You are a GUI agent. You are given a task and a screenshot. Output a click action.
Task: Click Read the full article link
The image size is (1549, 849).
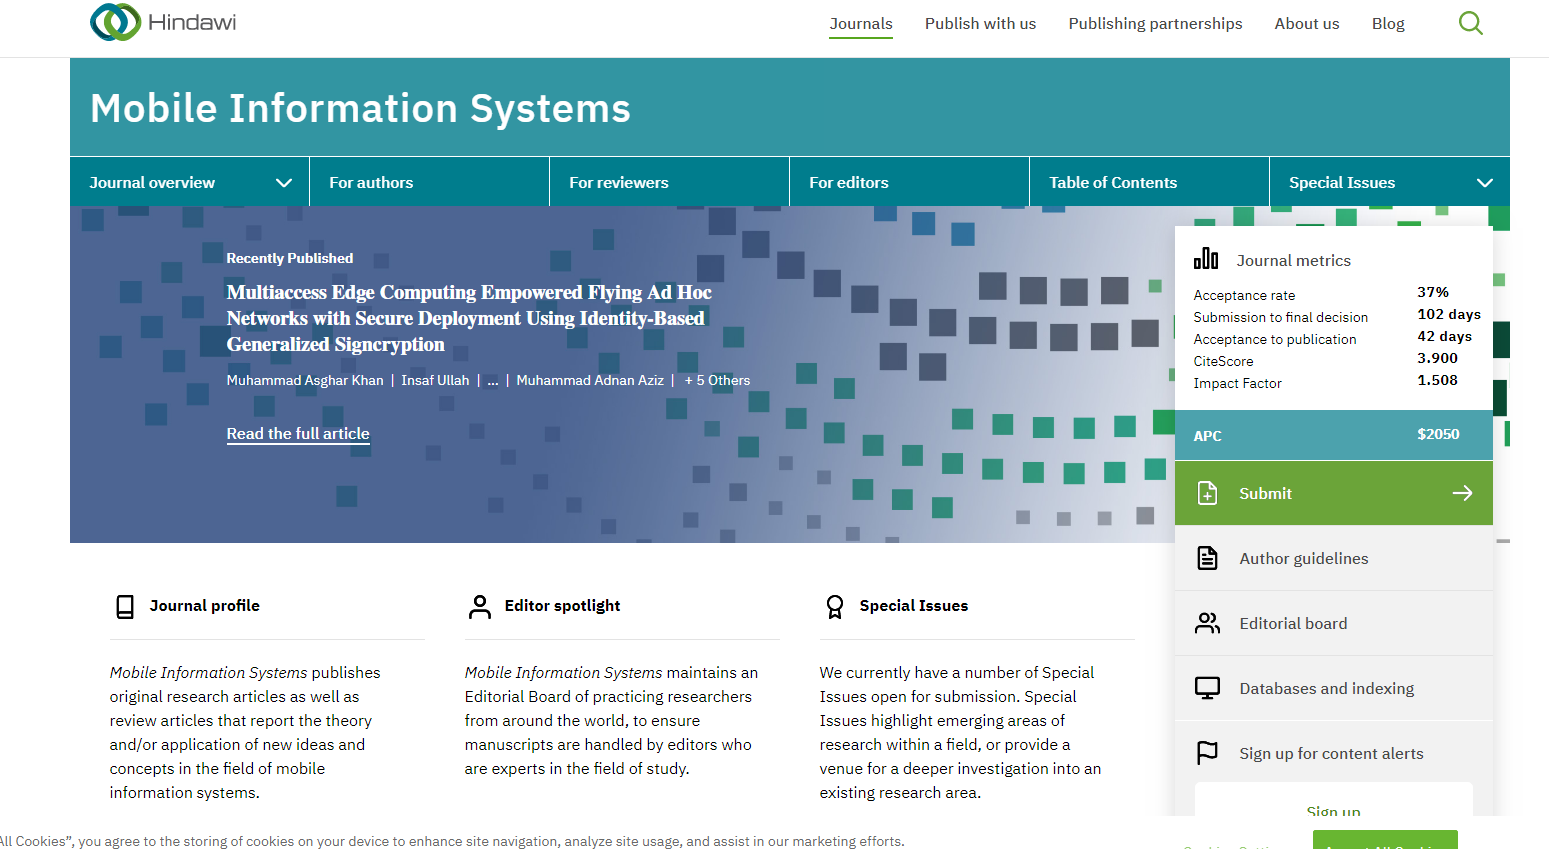pos(298,434)
